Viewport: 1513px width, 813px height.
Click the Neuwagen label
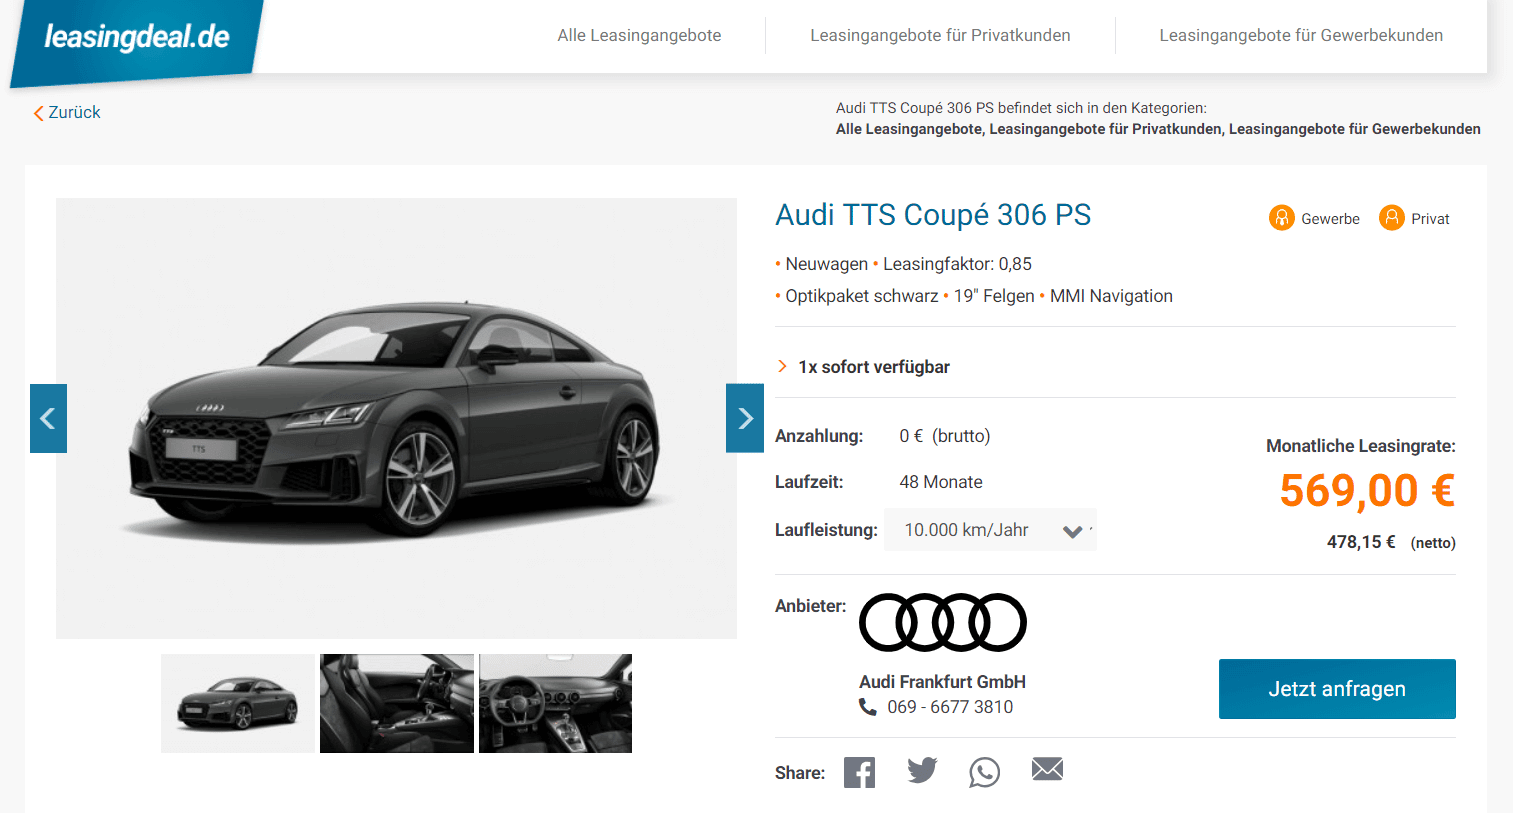tap(827, 264)
